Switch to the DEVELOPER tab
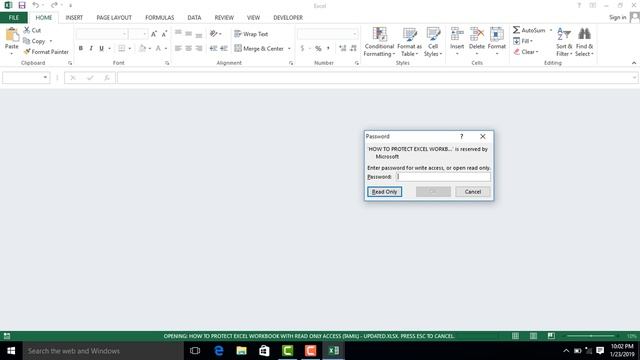This screenshot has width=640, height=360. click(288, 18)
